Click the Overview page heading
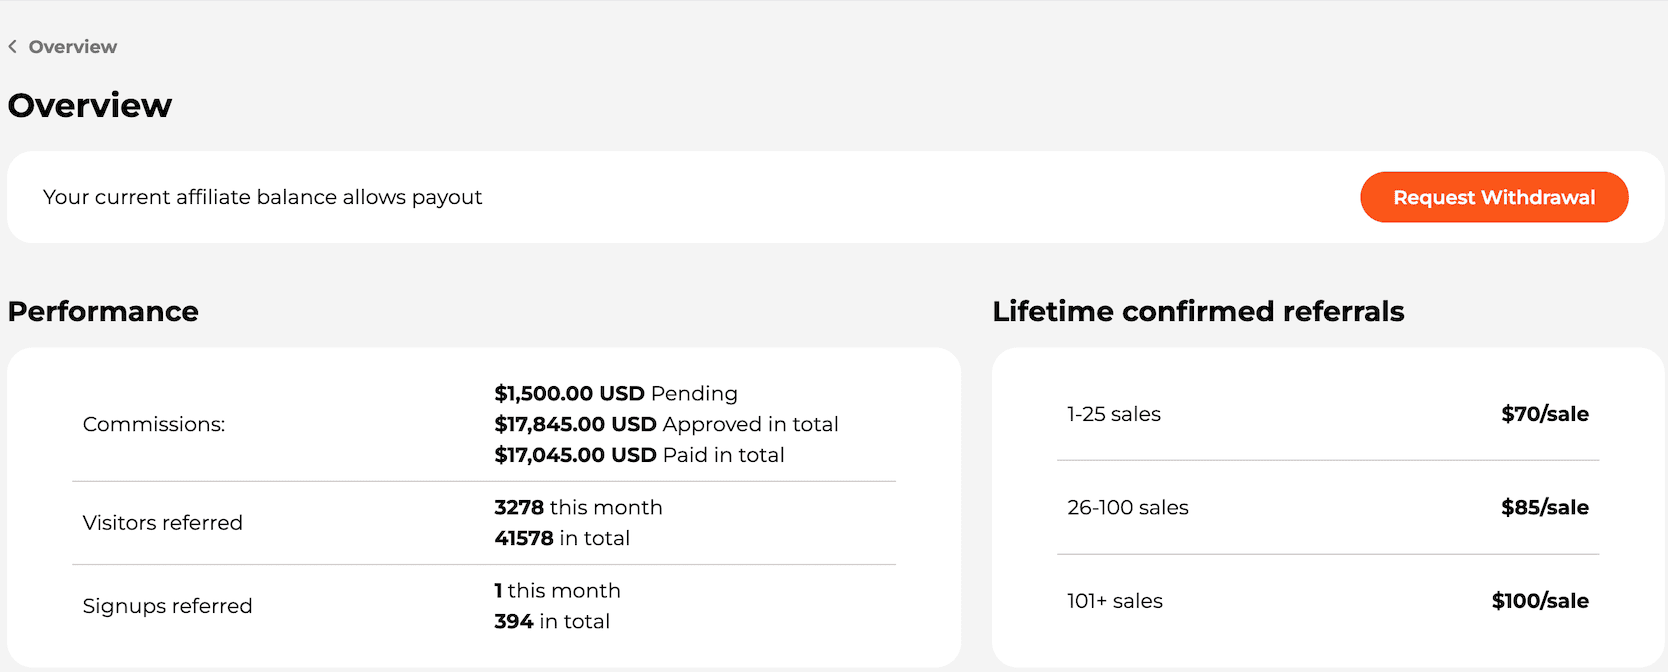Image resolution: width=1668 pixels, height=672 pixels. [x=90, y=105]
